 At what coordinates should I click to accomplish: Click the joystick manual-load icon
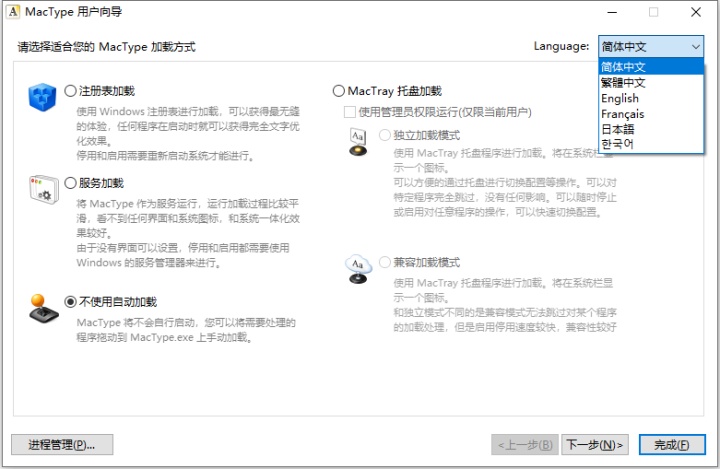click(x=43, y=308)
